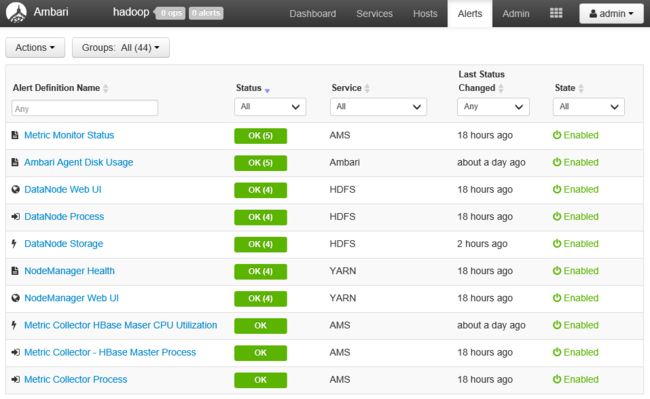Image resolution: width=650 pixels, height=399 pixels.
Task: Click YARN service in NodeManager Health row
Action: (x=342, y=271)
